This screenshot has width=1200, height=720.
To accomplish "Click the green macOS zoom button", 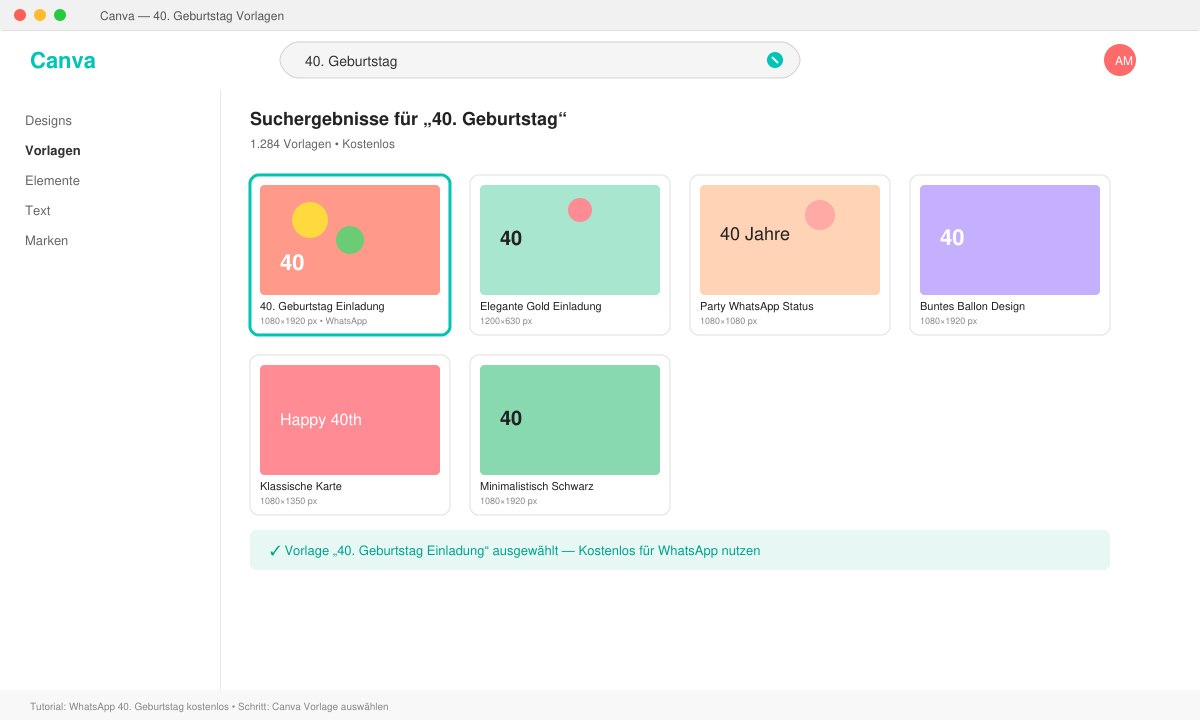I will click(60, 15).
